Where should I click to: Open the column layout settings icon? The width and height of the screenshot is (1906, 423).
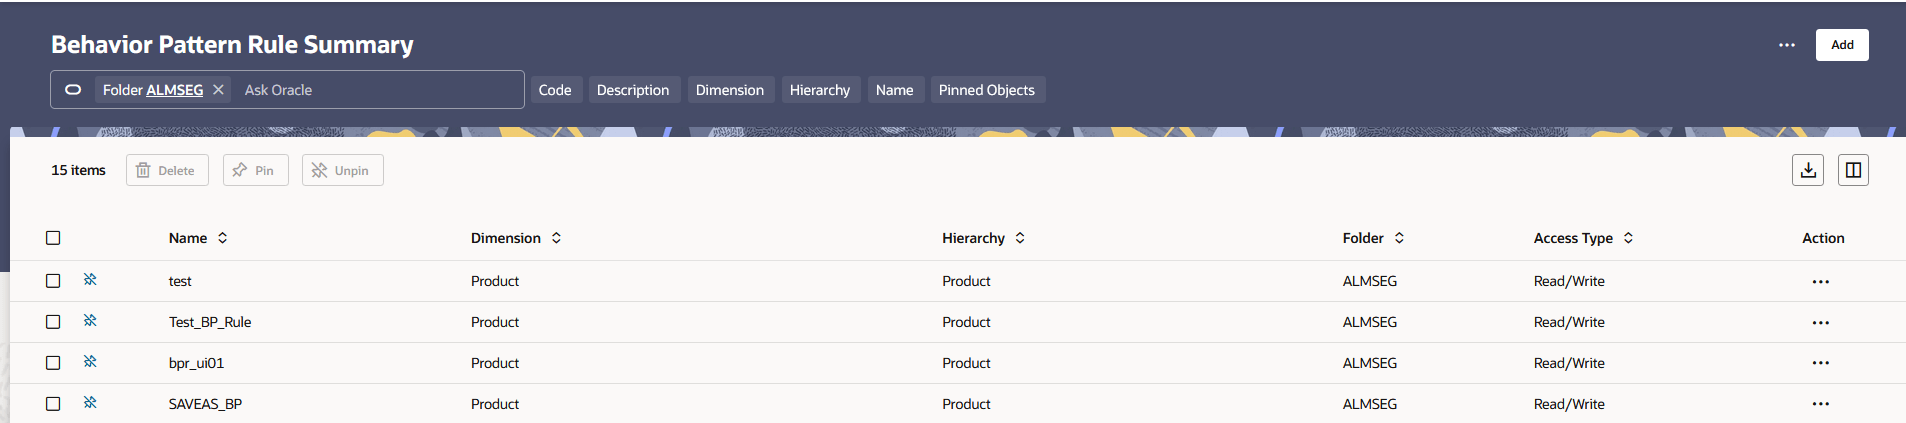(1852, 170)
